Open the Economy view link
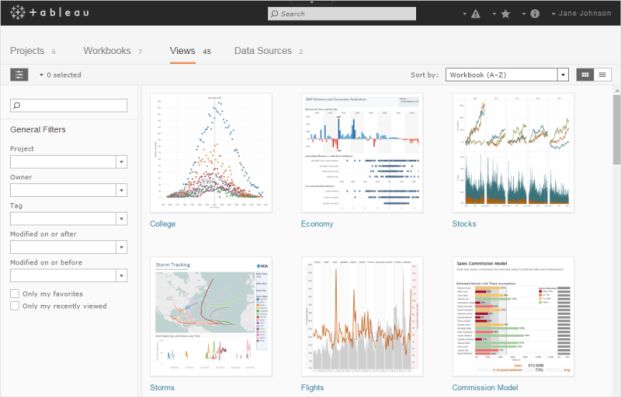 pos(317,224)
